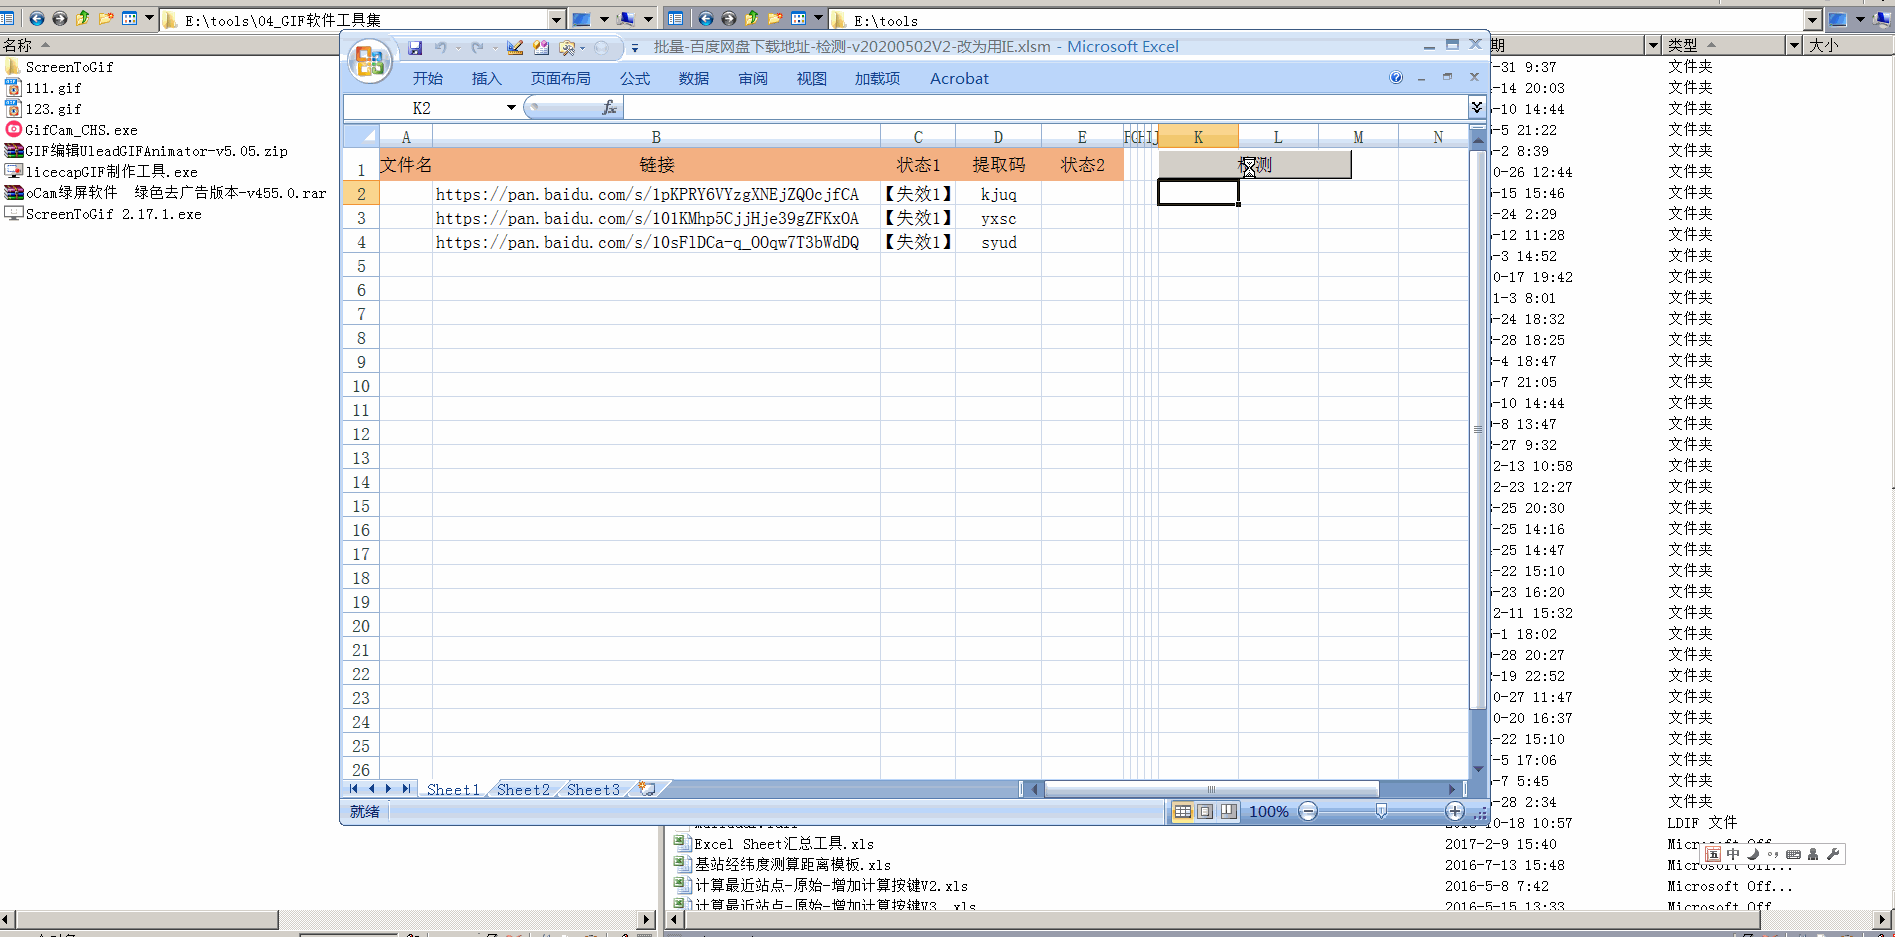Open the round Office button menu
This screenshot has height=937, width=1895.
[x=369, y=62]
